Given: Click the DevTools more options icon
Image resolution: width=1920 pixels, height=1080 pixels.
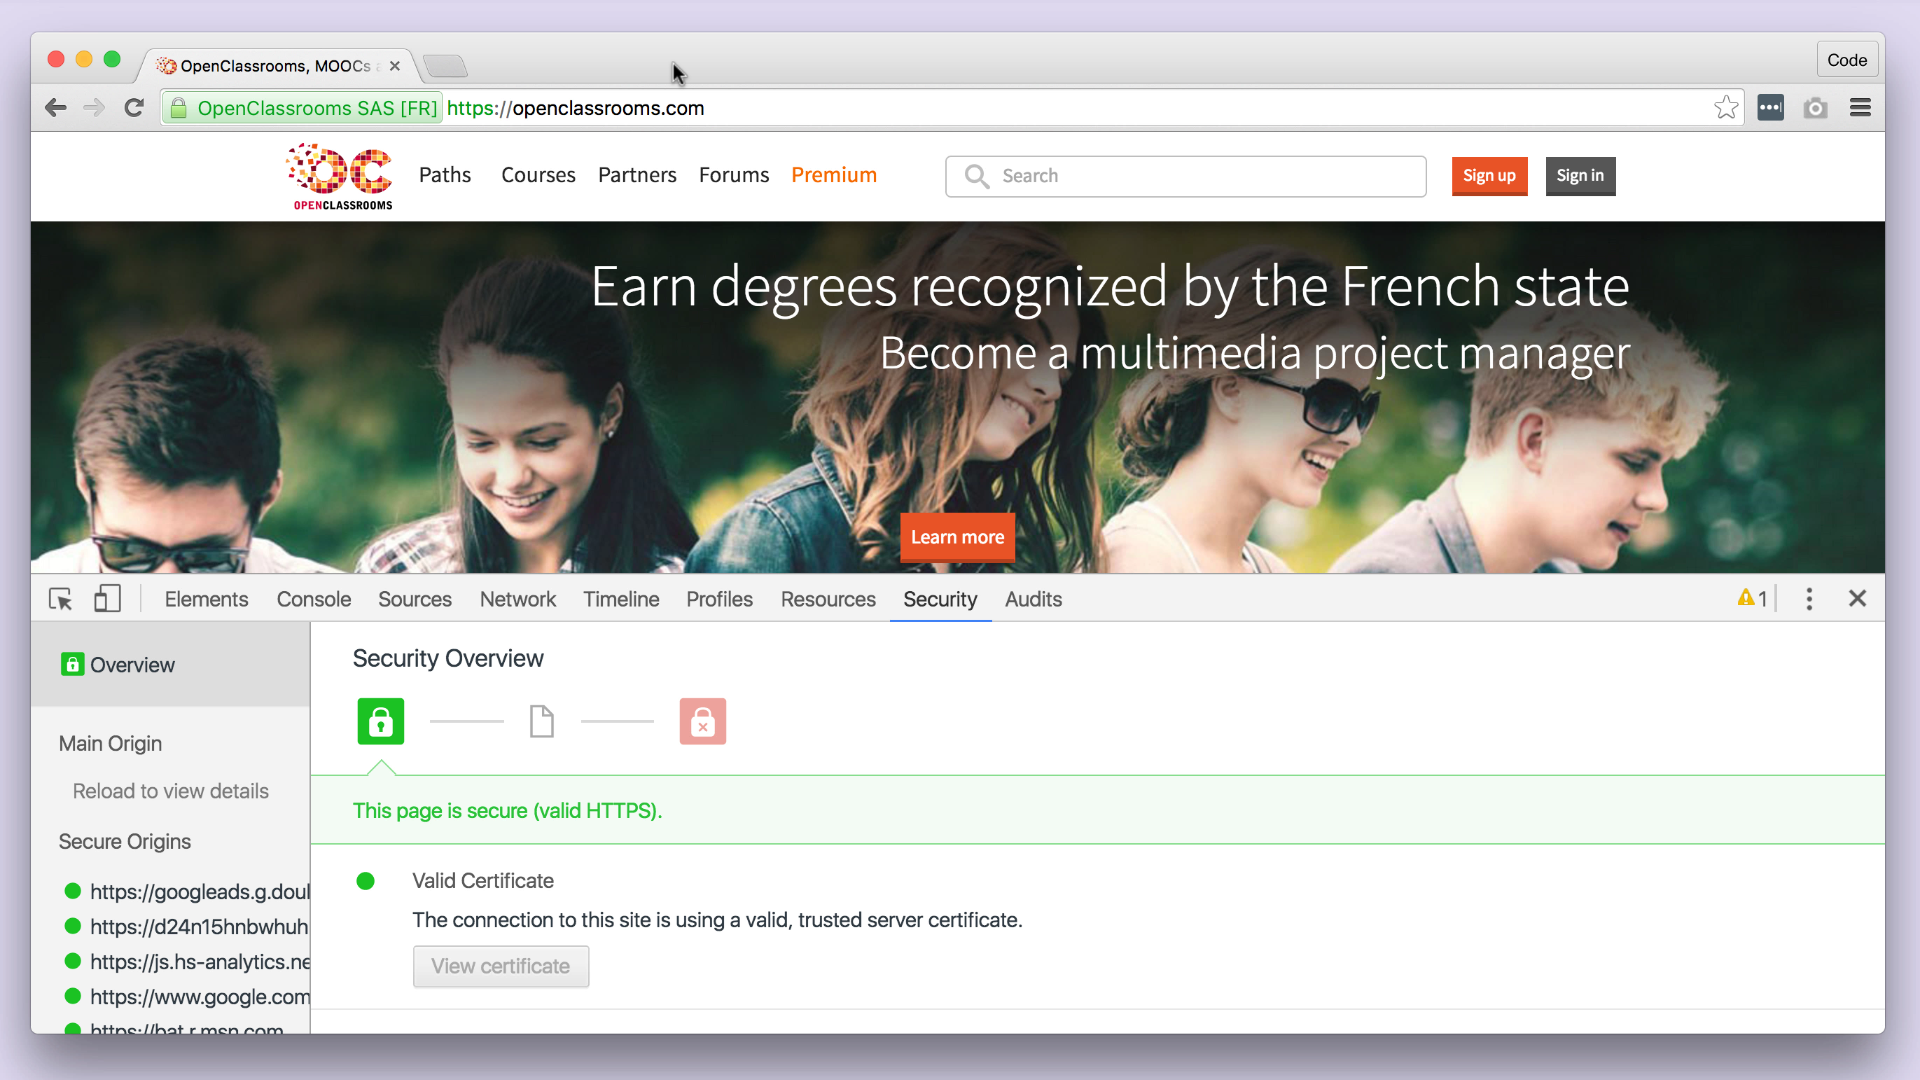Looking at the screenshot, I should pyautogui.click(x=1808, y=600).
